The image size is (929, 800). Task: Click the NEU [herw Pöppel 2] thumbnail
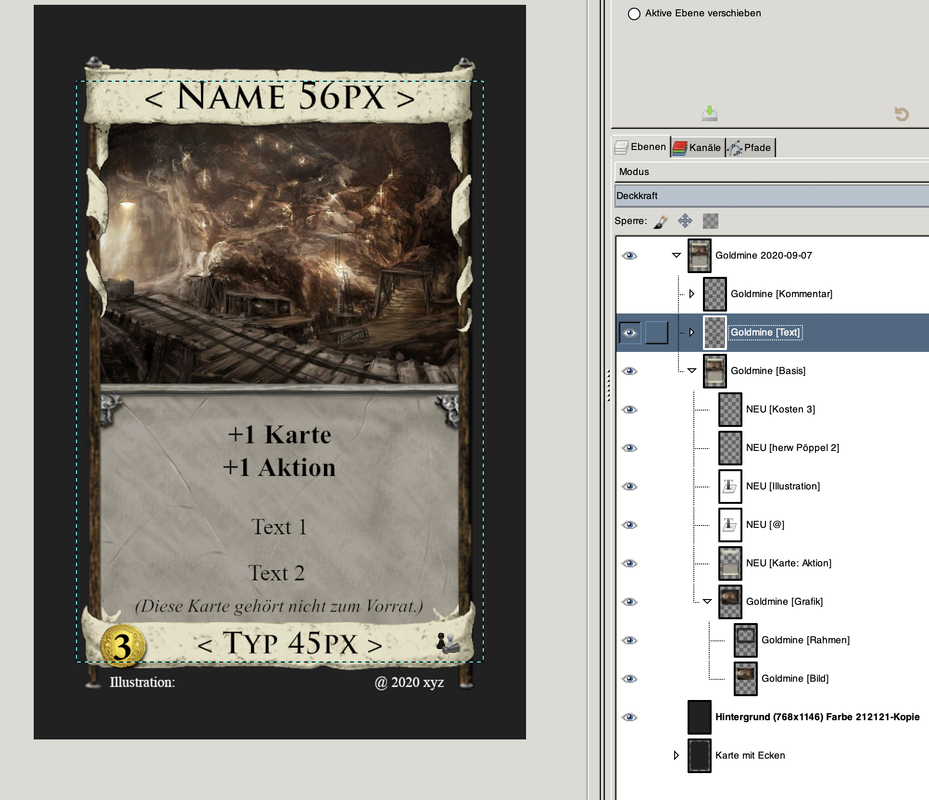pyautogui.click(x=730, y=448)
